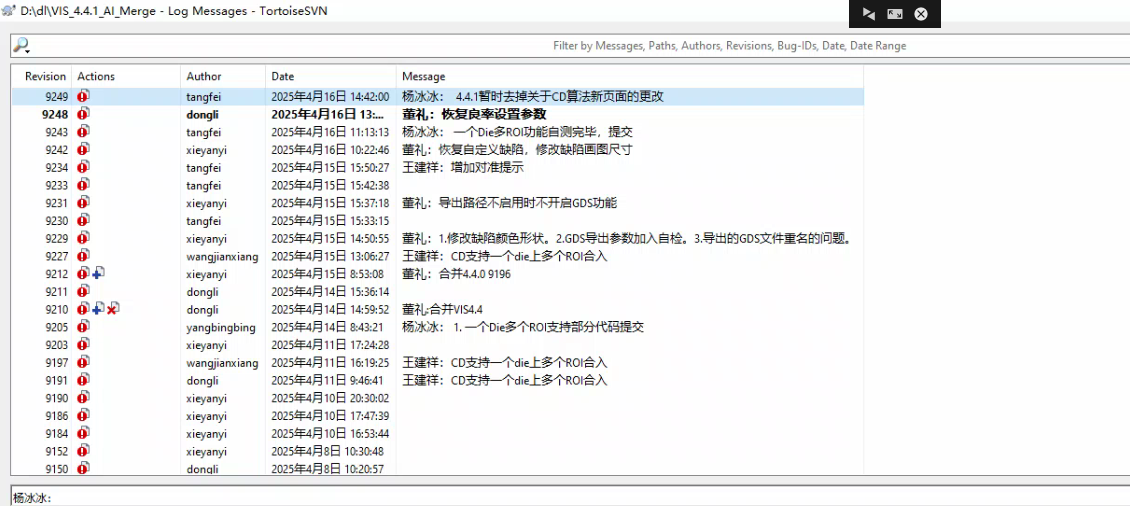Select author xieyanyi on revision 9242
The width and height of the screenshot is (1130, 506).
pos(206,150)
